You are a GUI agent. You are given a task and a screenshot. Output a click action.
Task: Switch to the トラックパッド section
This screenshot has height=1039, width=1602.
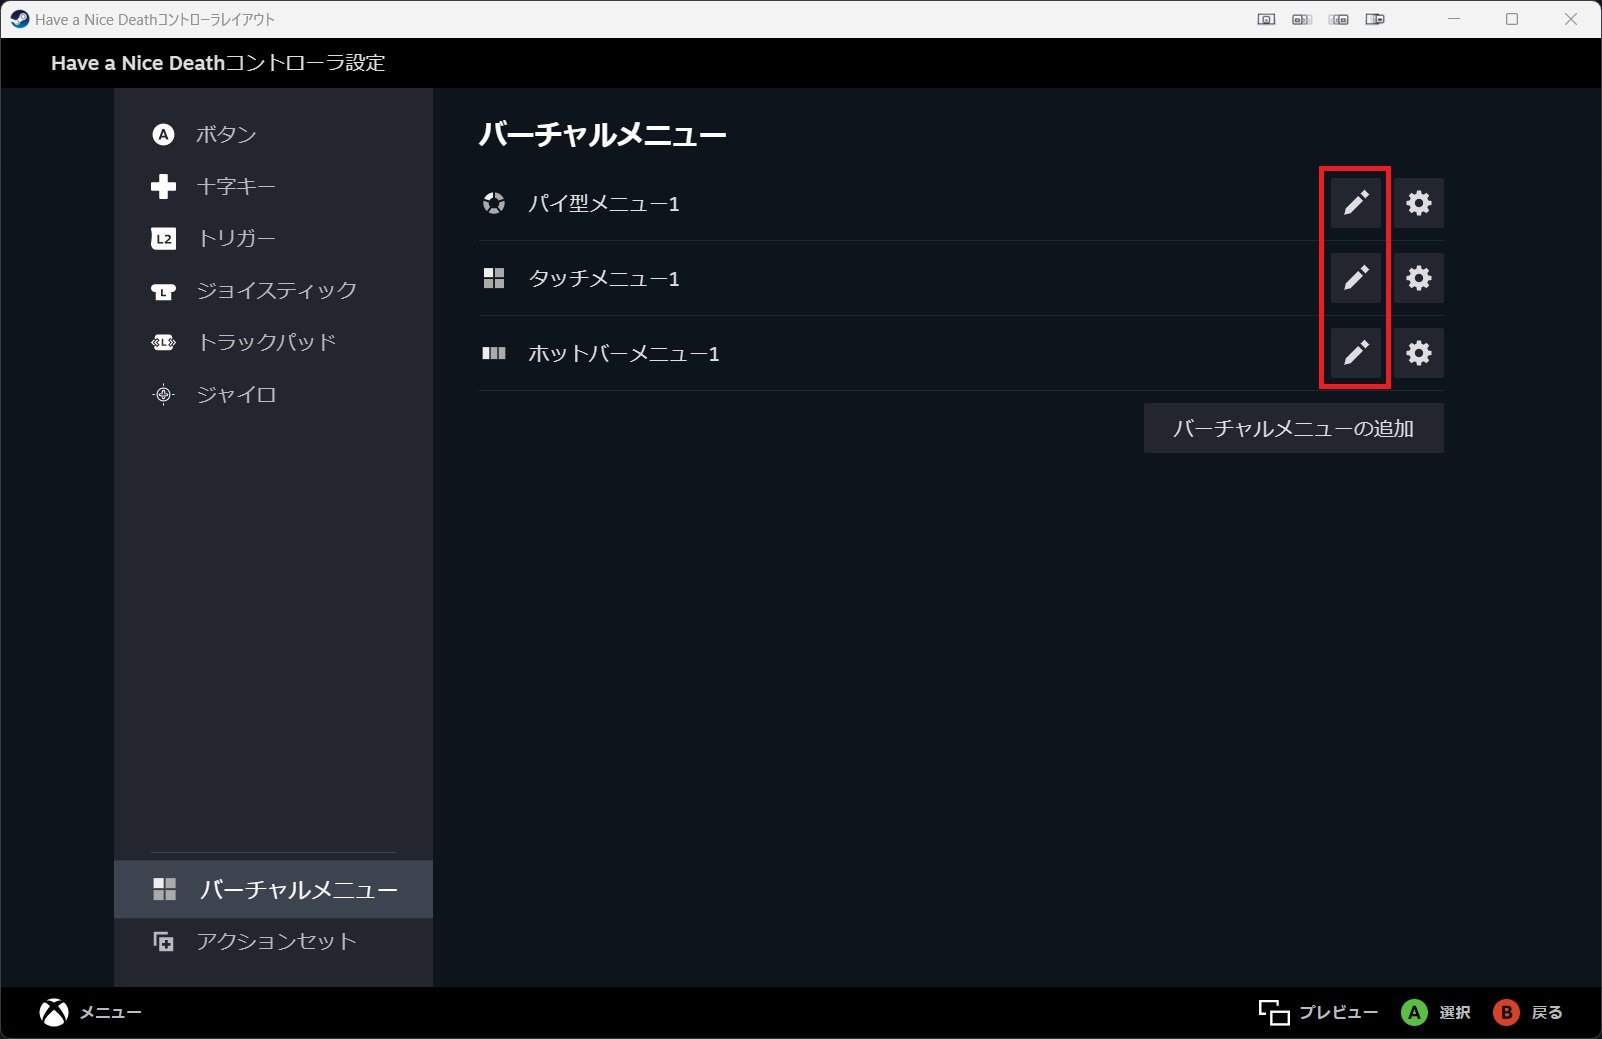[273, 342]
